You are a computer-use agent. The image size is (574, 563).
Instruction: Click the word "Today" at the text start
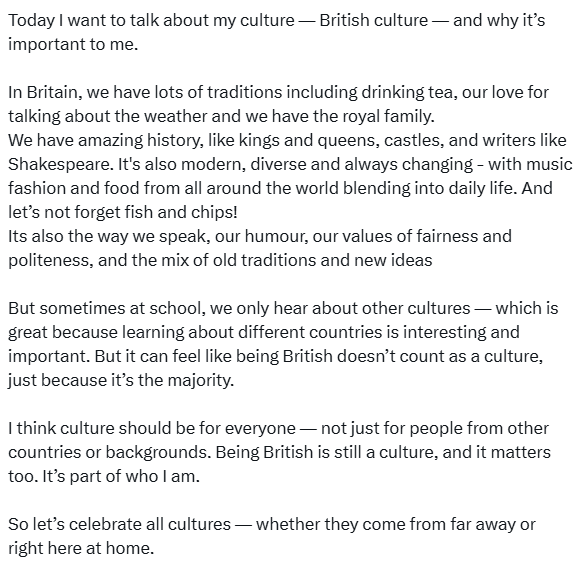click(31, 20)
